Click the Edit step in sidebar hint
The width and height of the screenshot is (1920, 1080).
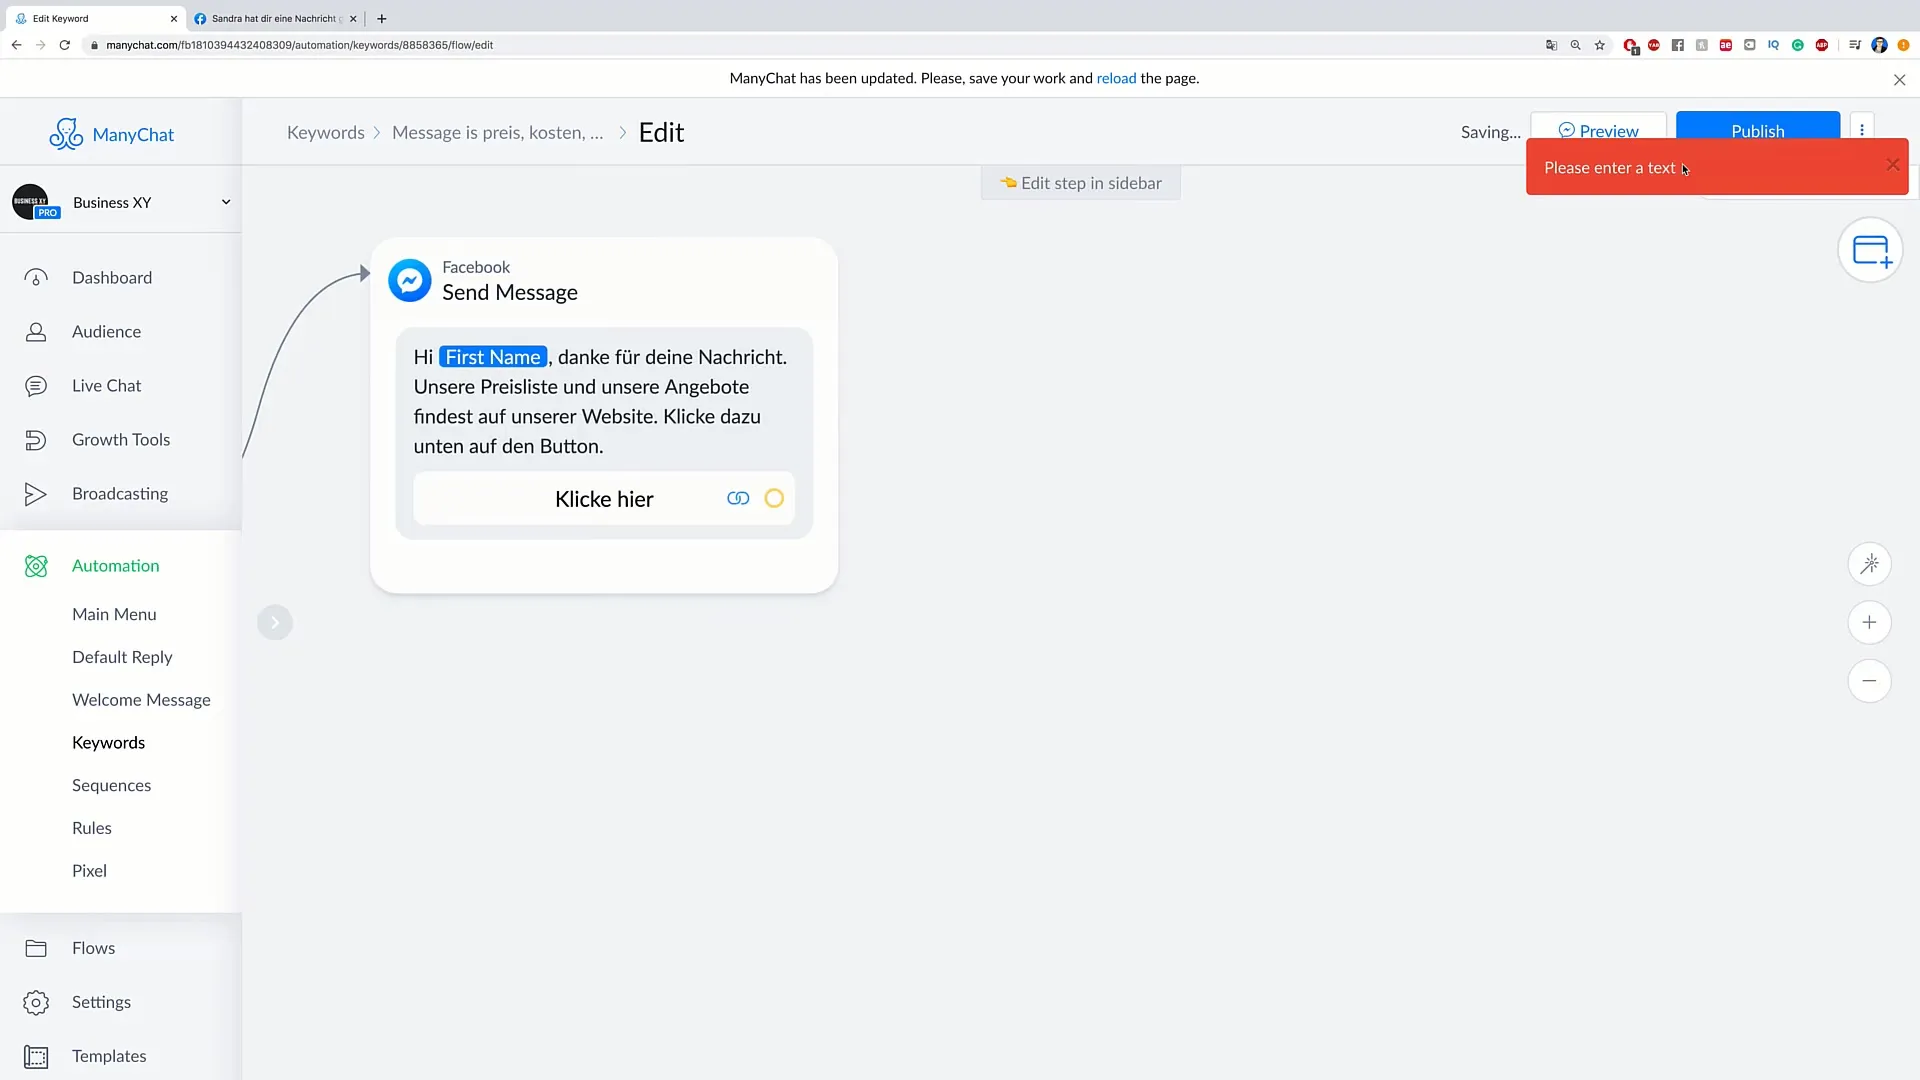[1080, 183]
